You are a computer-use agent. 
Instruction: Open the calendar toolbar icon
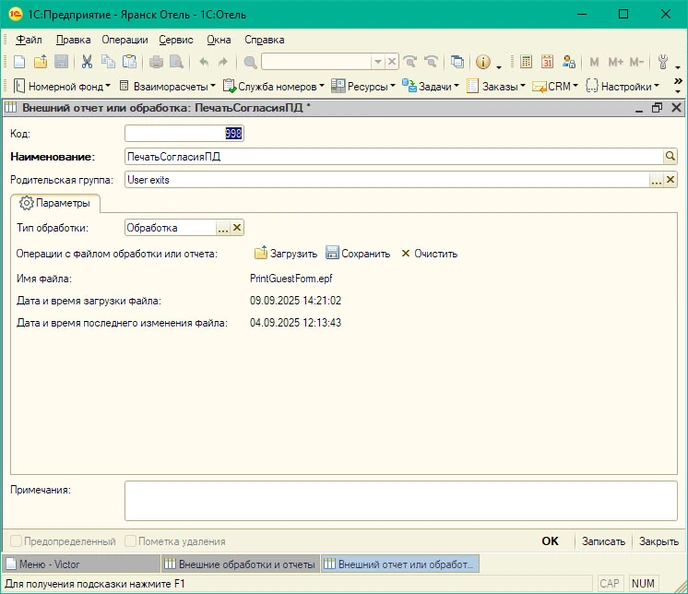[x=547, y=62]
